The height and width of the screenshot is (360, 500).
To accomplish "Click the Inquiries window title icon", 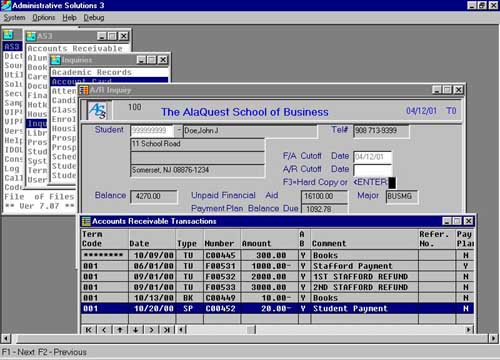I will [56, 60].
